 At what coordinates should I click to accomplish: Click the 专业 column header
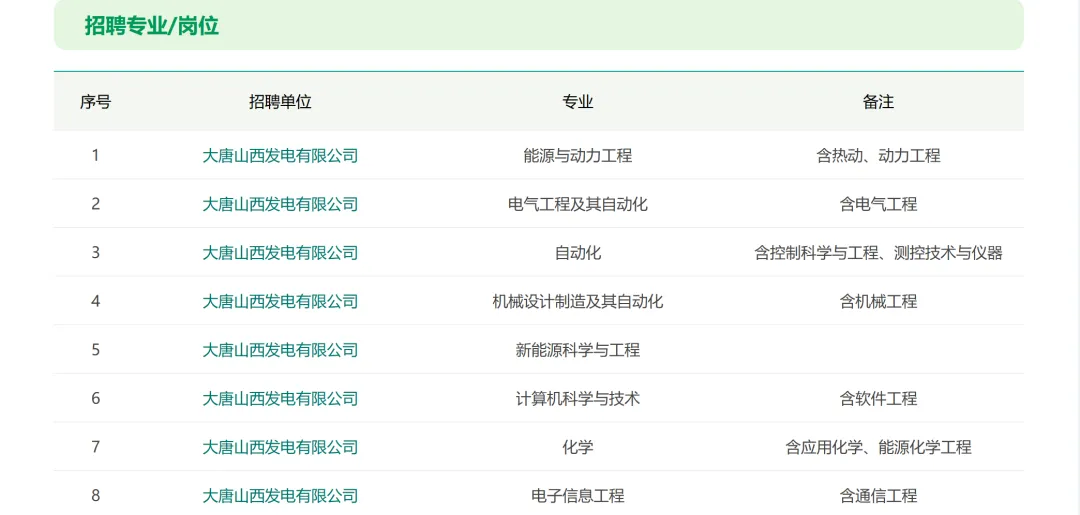pyautogui.click(x=578, y=102)
